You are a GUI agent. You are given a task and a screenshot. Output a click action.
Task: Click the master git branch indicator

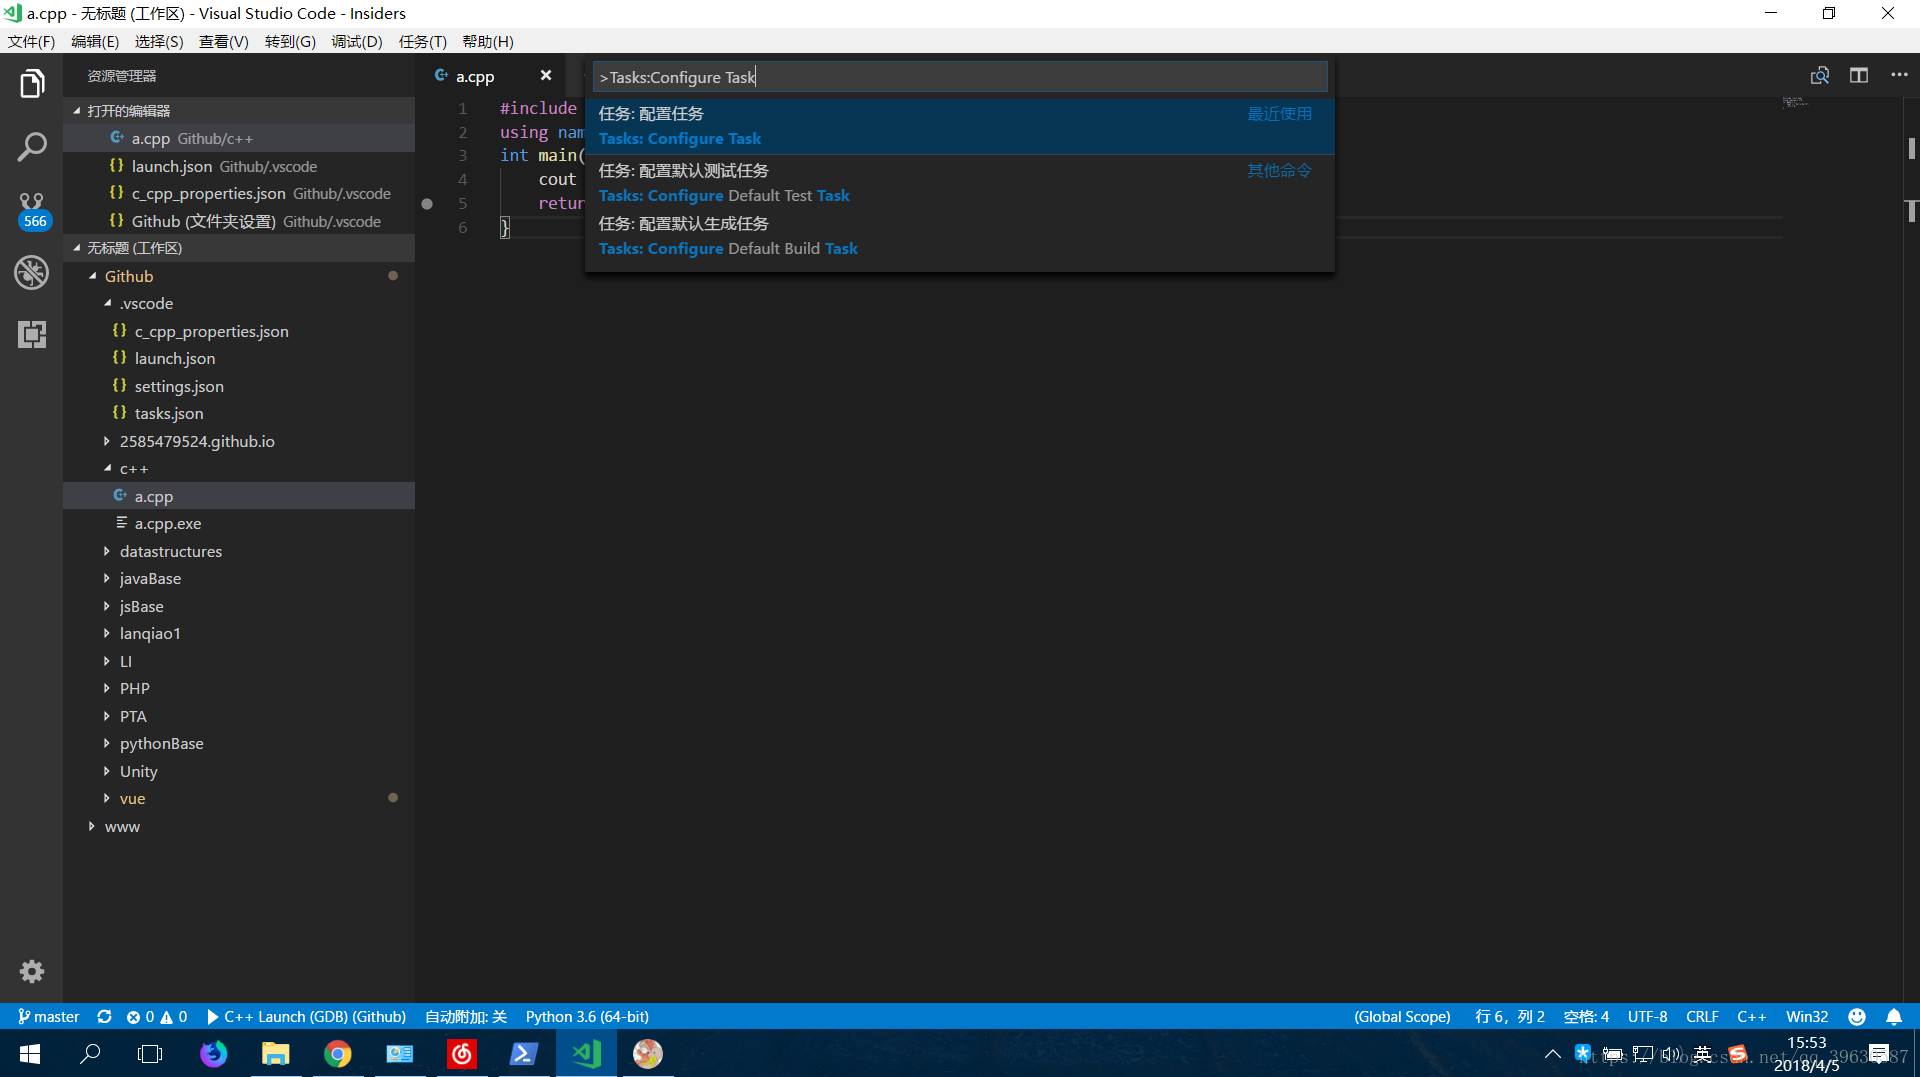(48, 1016)
